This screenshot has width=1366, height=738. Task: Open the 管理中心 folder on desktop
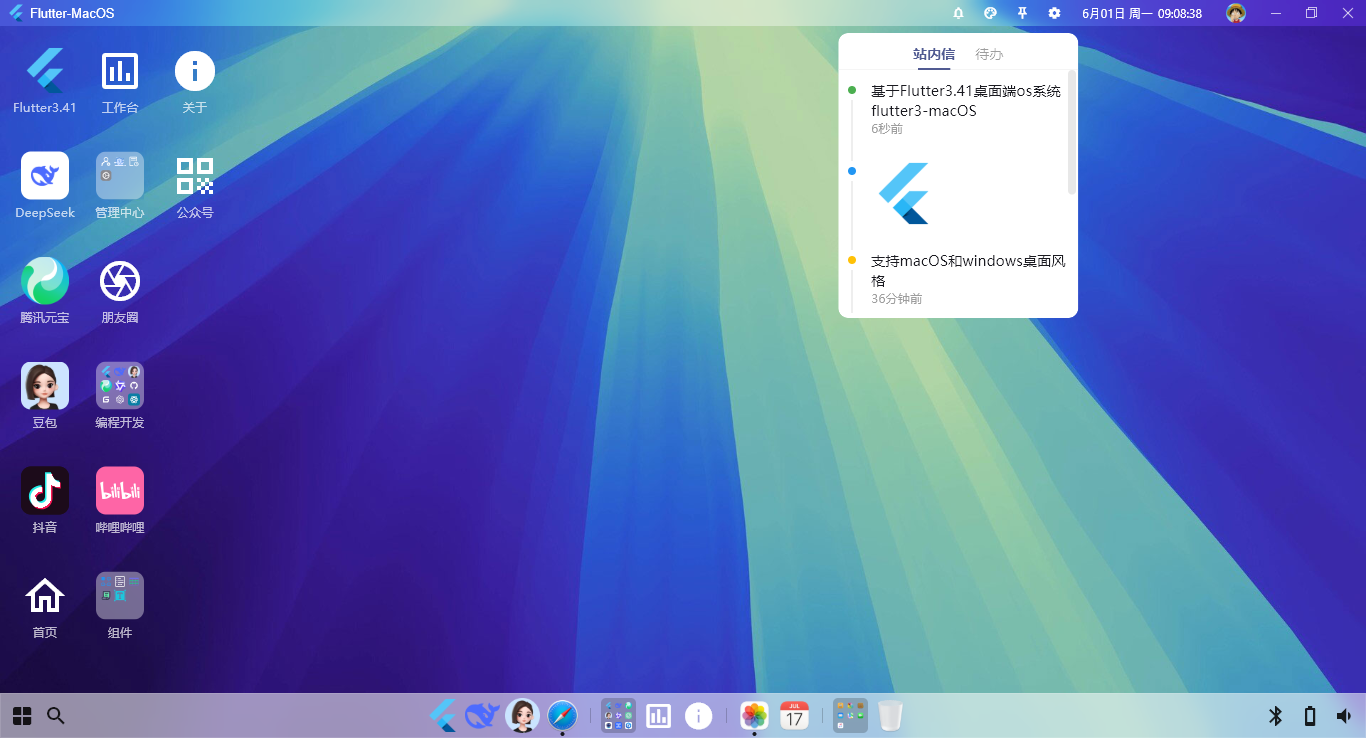[x=120, y=176]
